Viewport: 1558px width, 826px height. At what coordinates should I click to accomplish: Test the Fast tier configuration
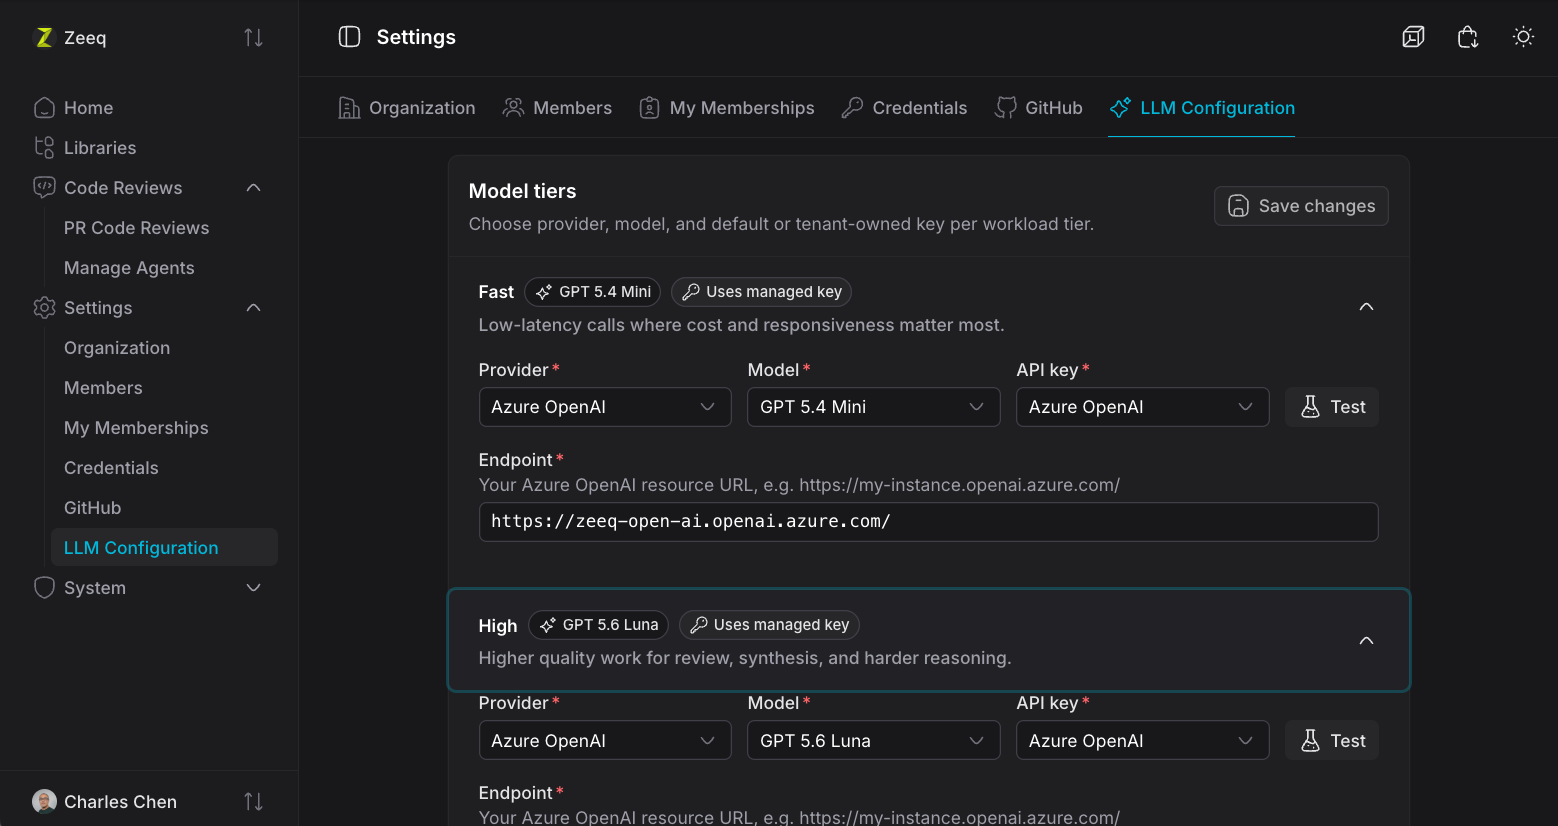[x=1332, y=407]
